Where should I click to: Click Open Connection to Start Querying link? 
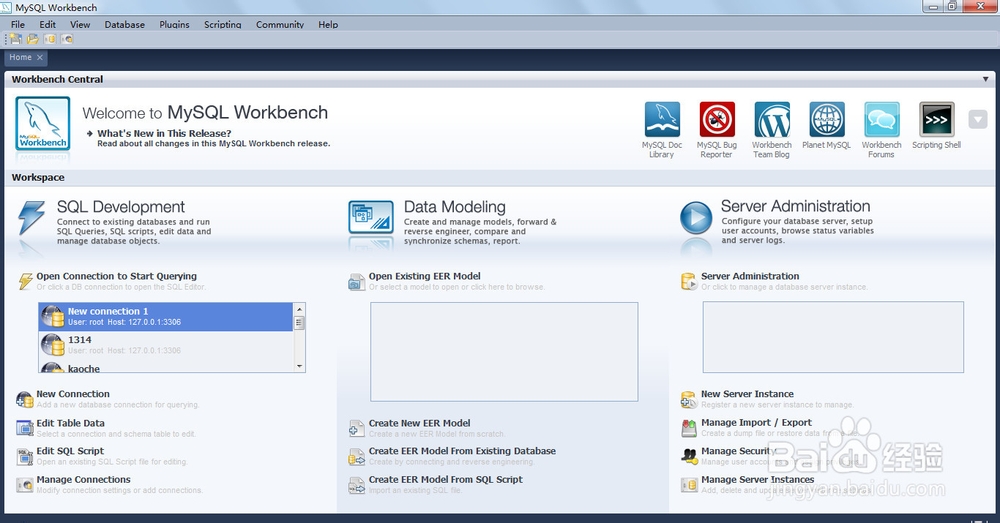point(116,276)
